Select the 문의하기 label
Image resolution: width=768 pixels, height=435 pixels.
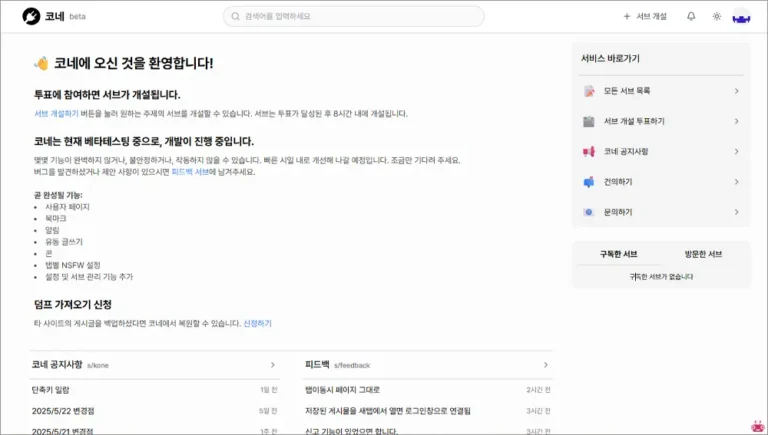618,212
